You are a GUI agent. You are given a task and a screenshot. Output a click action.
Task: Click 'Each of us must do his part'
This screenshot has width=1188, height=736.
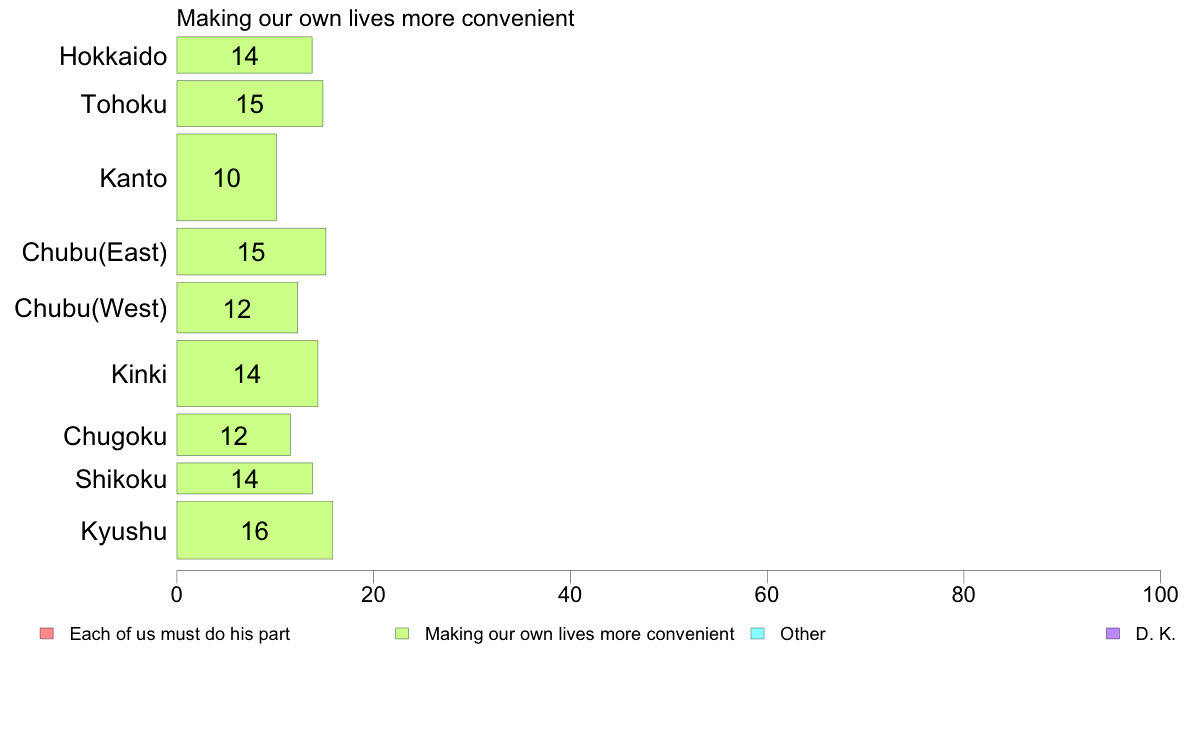click(180, 634)
